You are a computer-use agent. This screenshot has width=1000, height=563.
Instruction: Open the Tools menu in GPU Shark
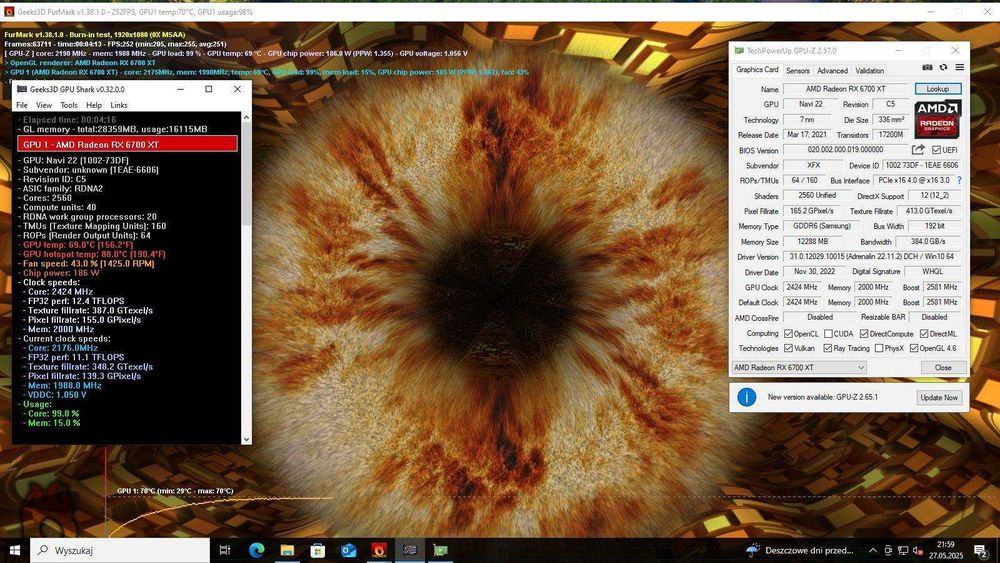pos(69,105)
